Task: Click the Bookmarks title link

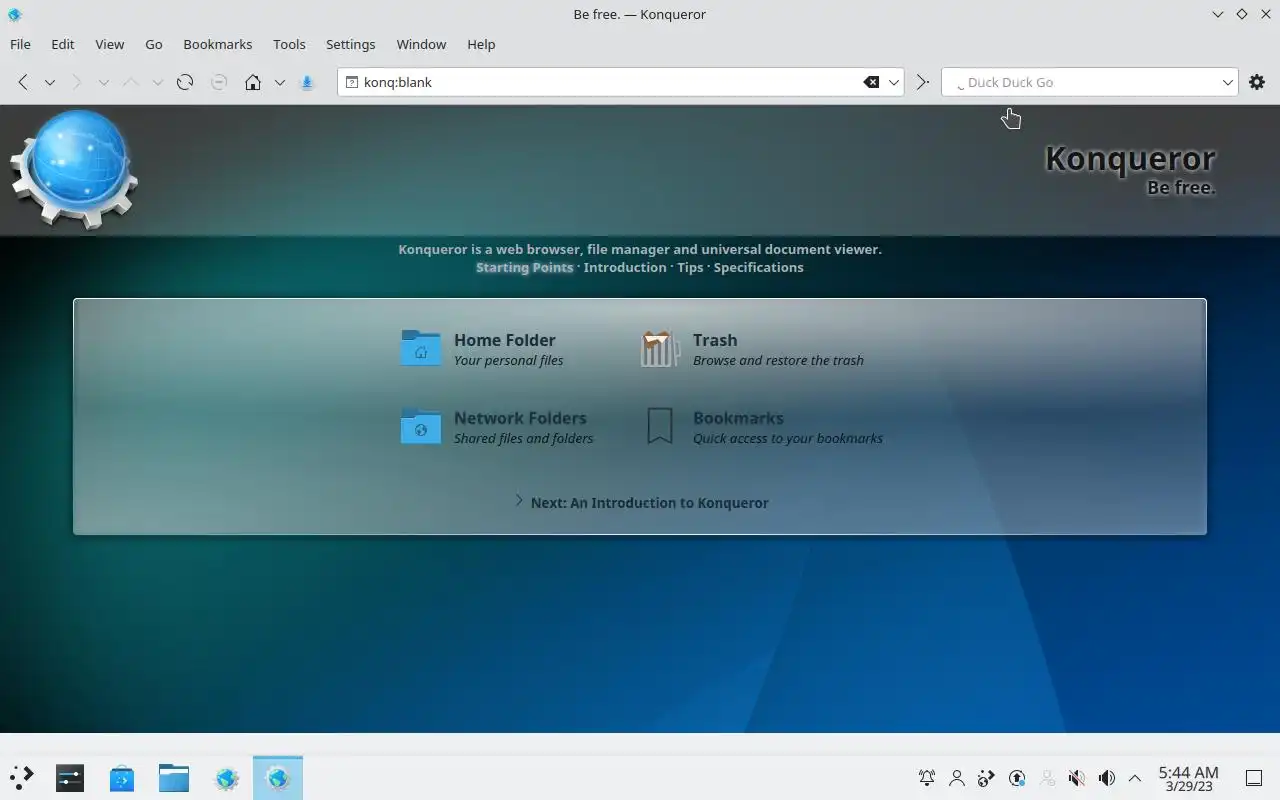Action: coord(738,418)
